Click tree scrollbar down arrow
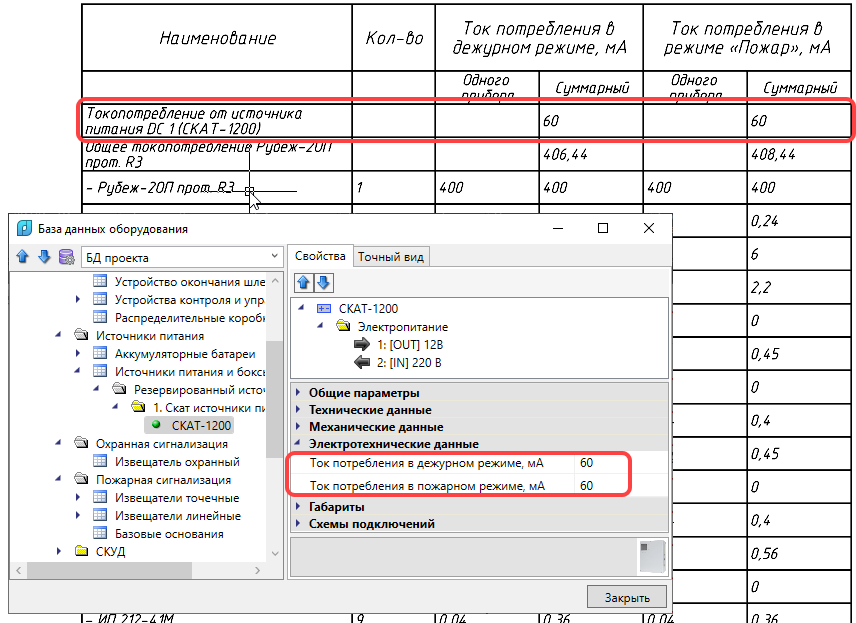This screenshot has width=856, height=623. coord(275,553)
